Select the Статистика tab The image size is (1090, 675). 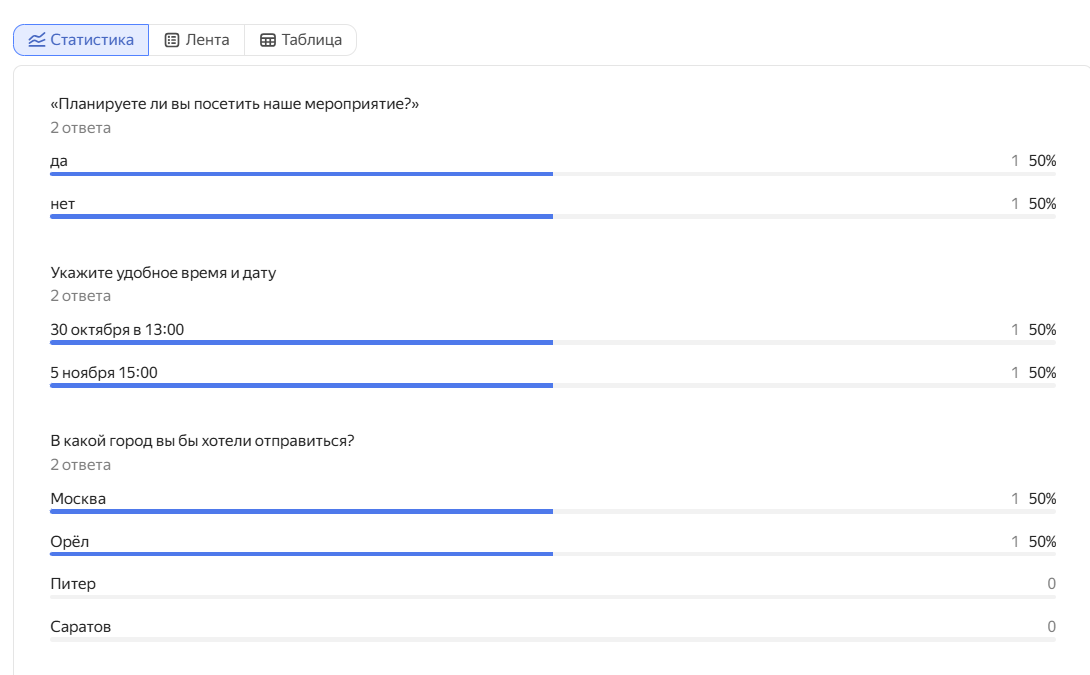tap(81, 40)
